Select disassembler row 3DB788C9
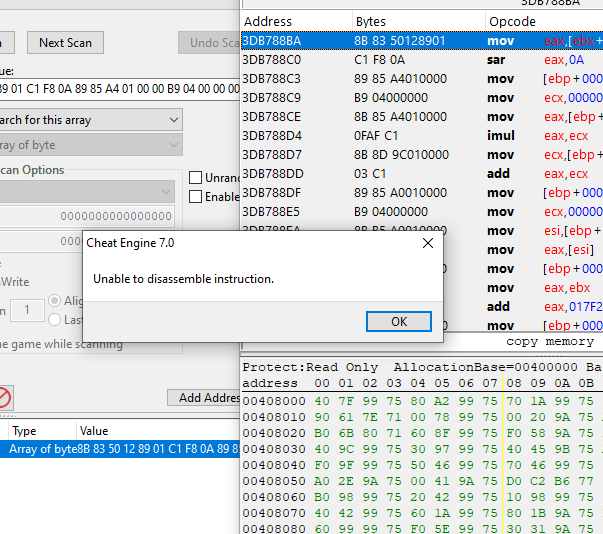The width and height of the screenshot is (603, 534). [422, 98]
